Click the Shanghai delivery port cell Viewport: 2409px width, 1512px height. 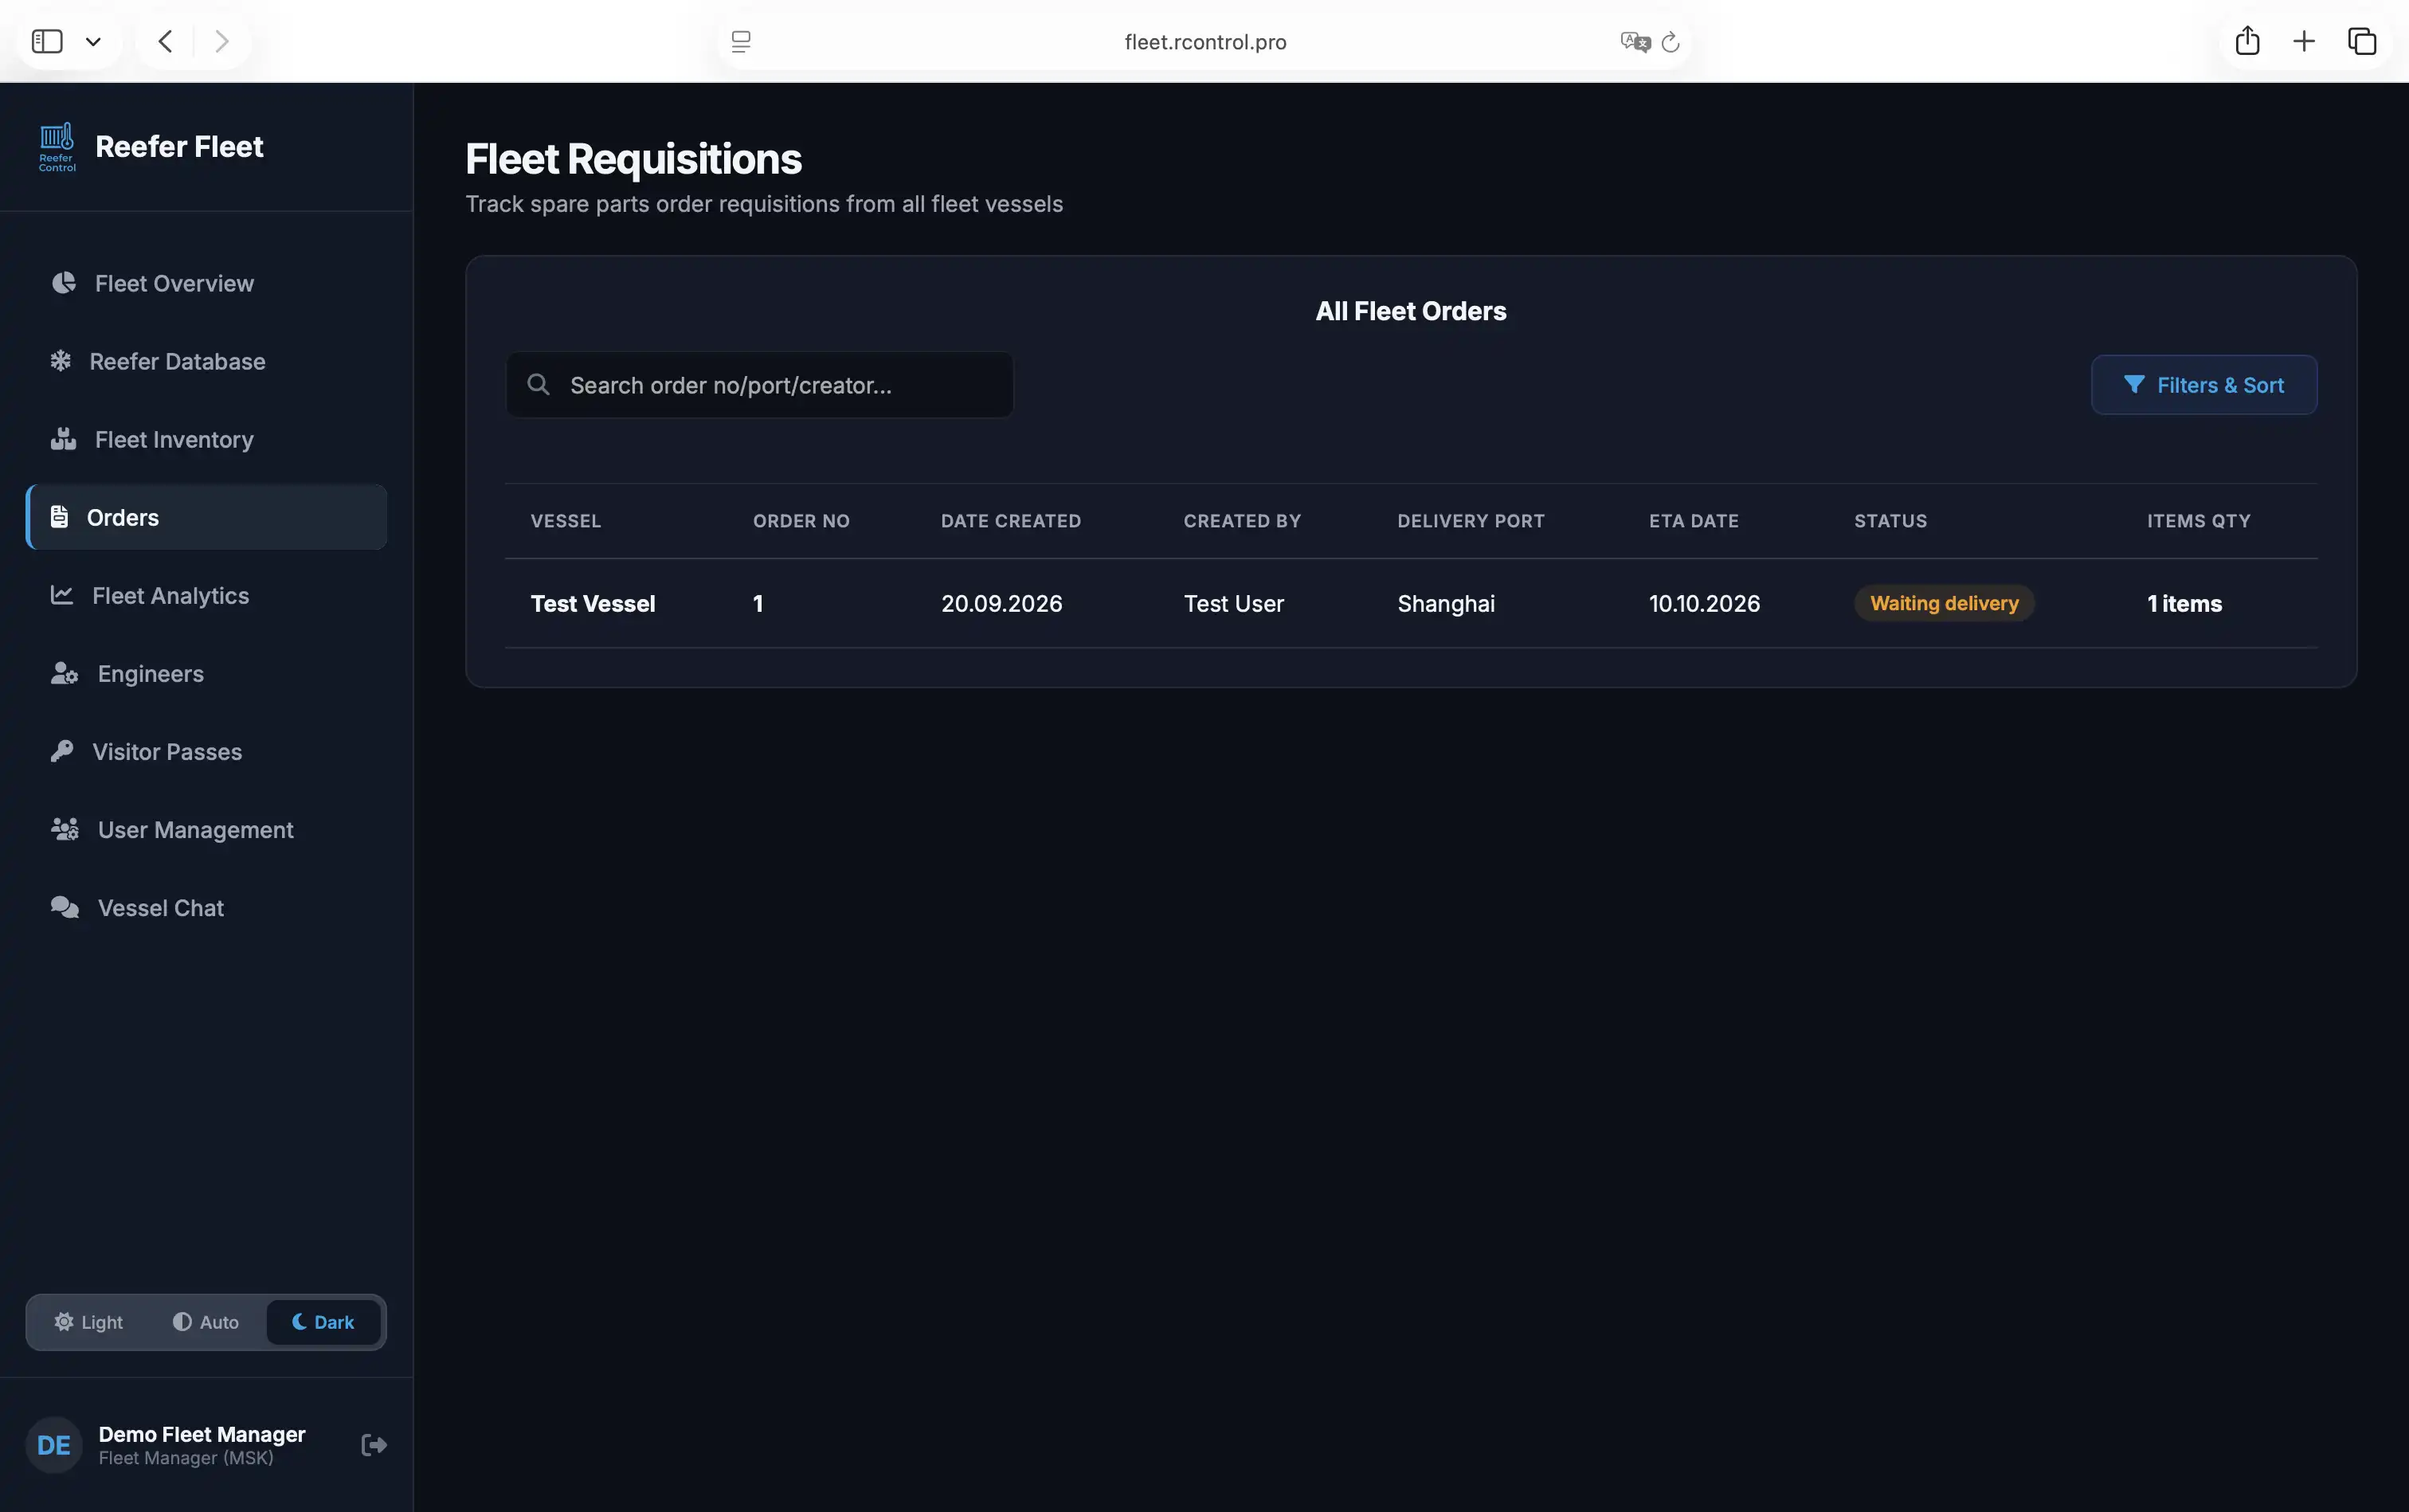click(x=1446, y=603)
